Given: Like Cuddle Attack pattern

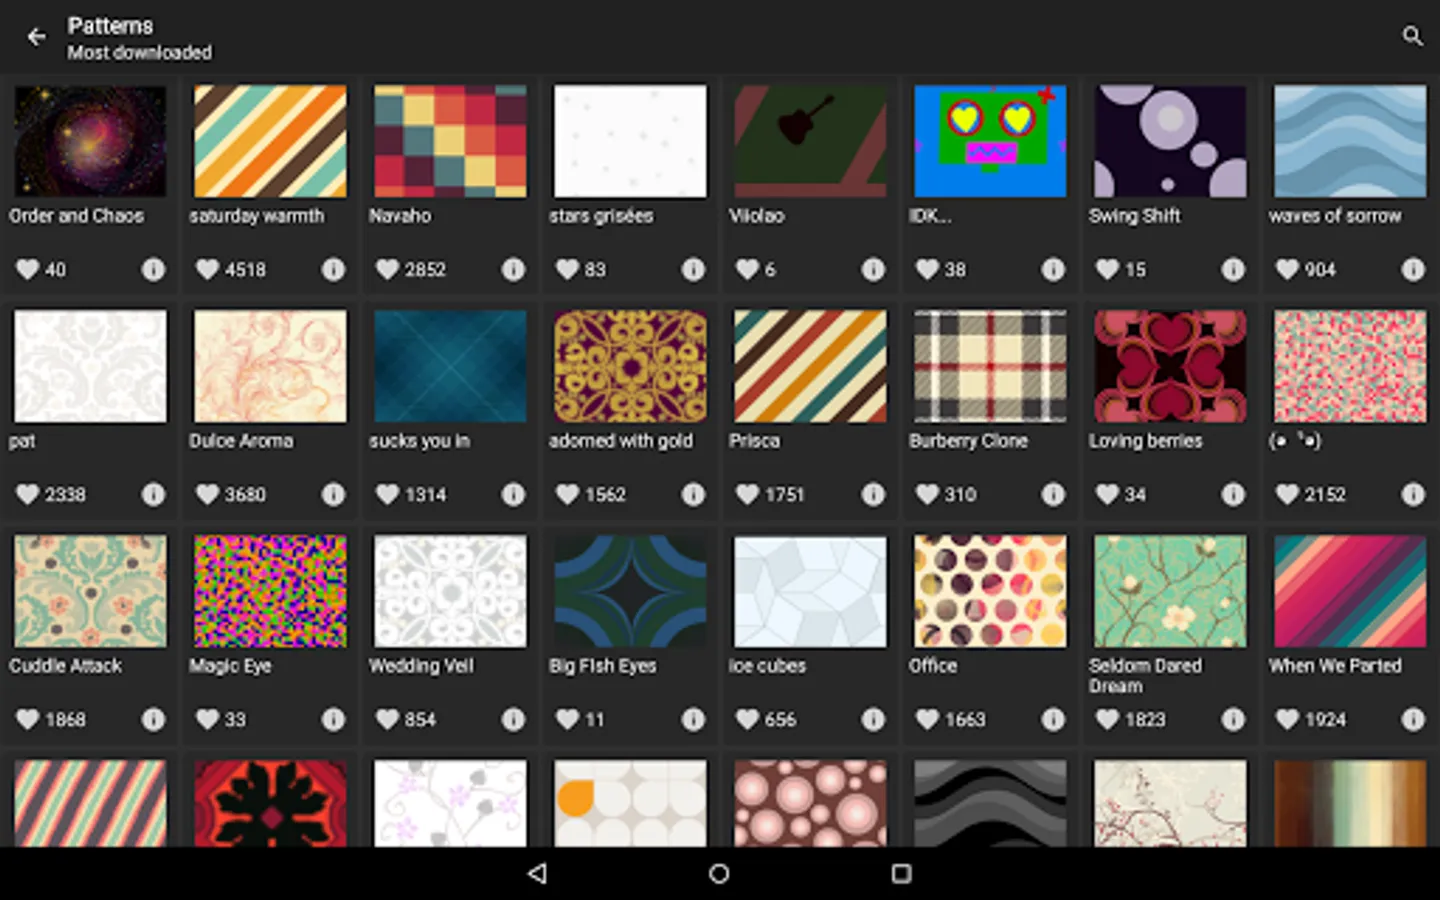Looking at the screenshot, I should click(28, 719).
